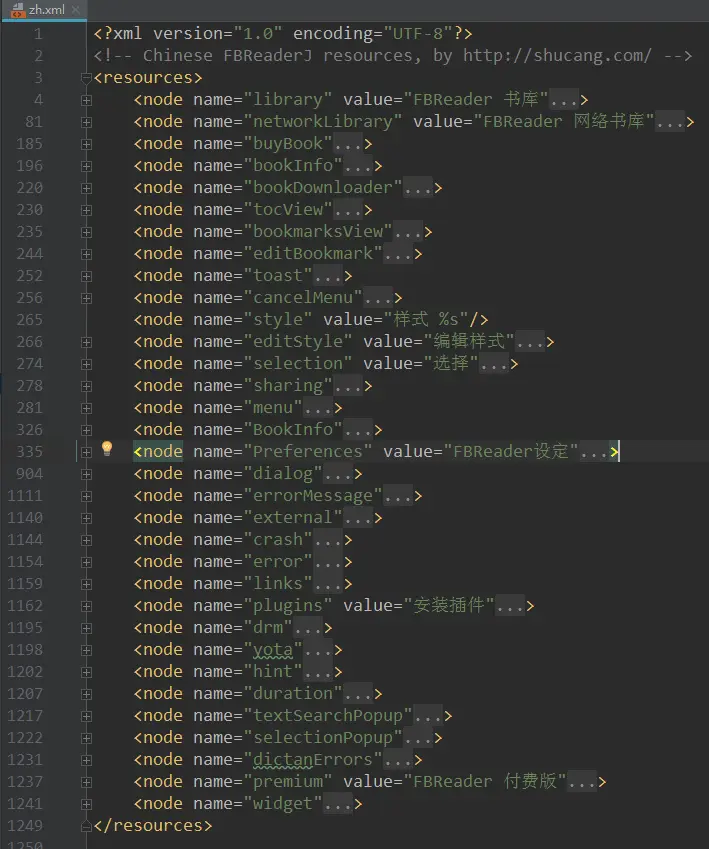Expand the textSearchPopup node fold
The width and height of the screenshot is (709, 849).
(86, 716)
